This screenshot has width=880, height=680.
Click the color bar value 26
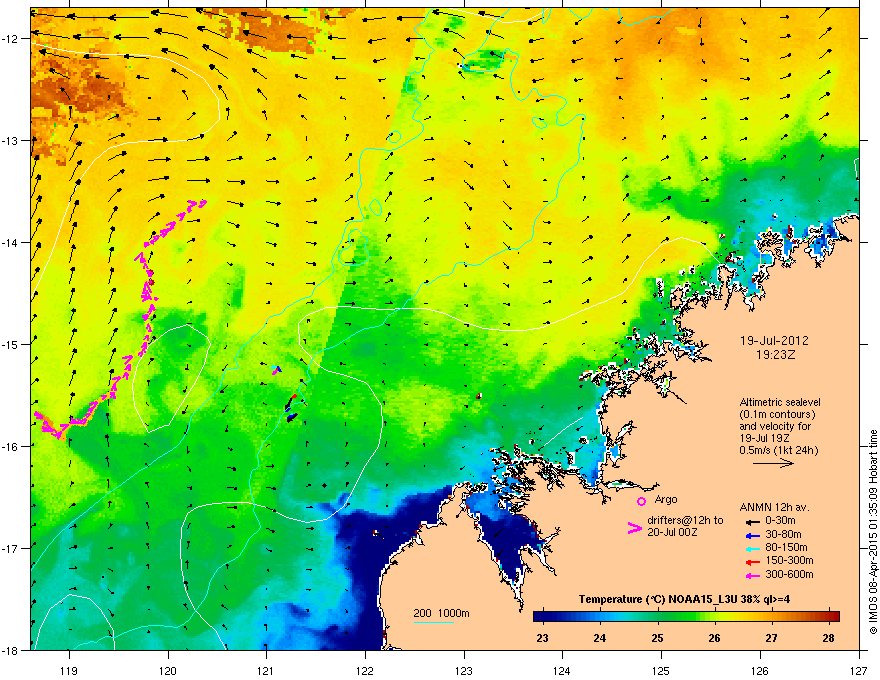pos(714,638)
